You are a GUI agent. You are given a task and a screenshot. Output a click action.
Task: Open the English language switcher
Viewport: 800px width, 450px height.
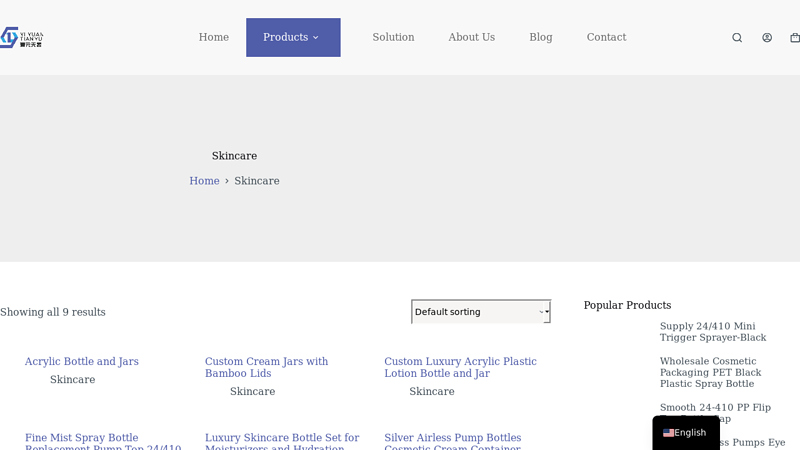pos(686,433)
